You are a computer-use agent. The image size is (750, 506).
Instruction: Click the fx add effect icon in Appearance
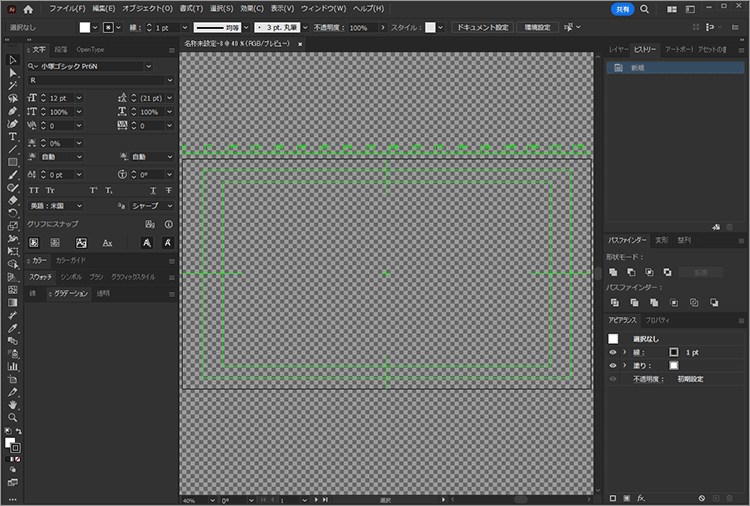(641, 497)
